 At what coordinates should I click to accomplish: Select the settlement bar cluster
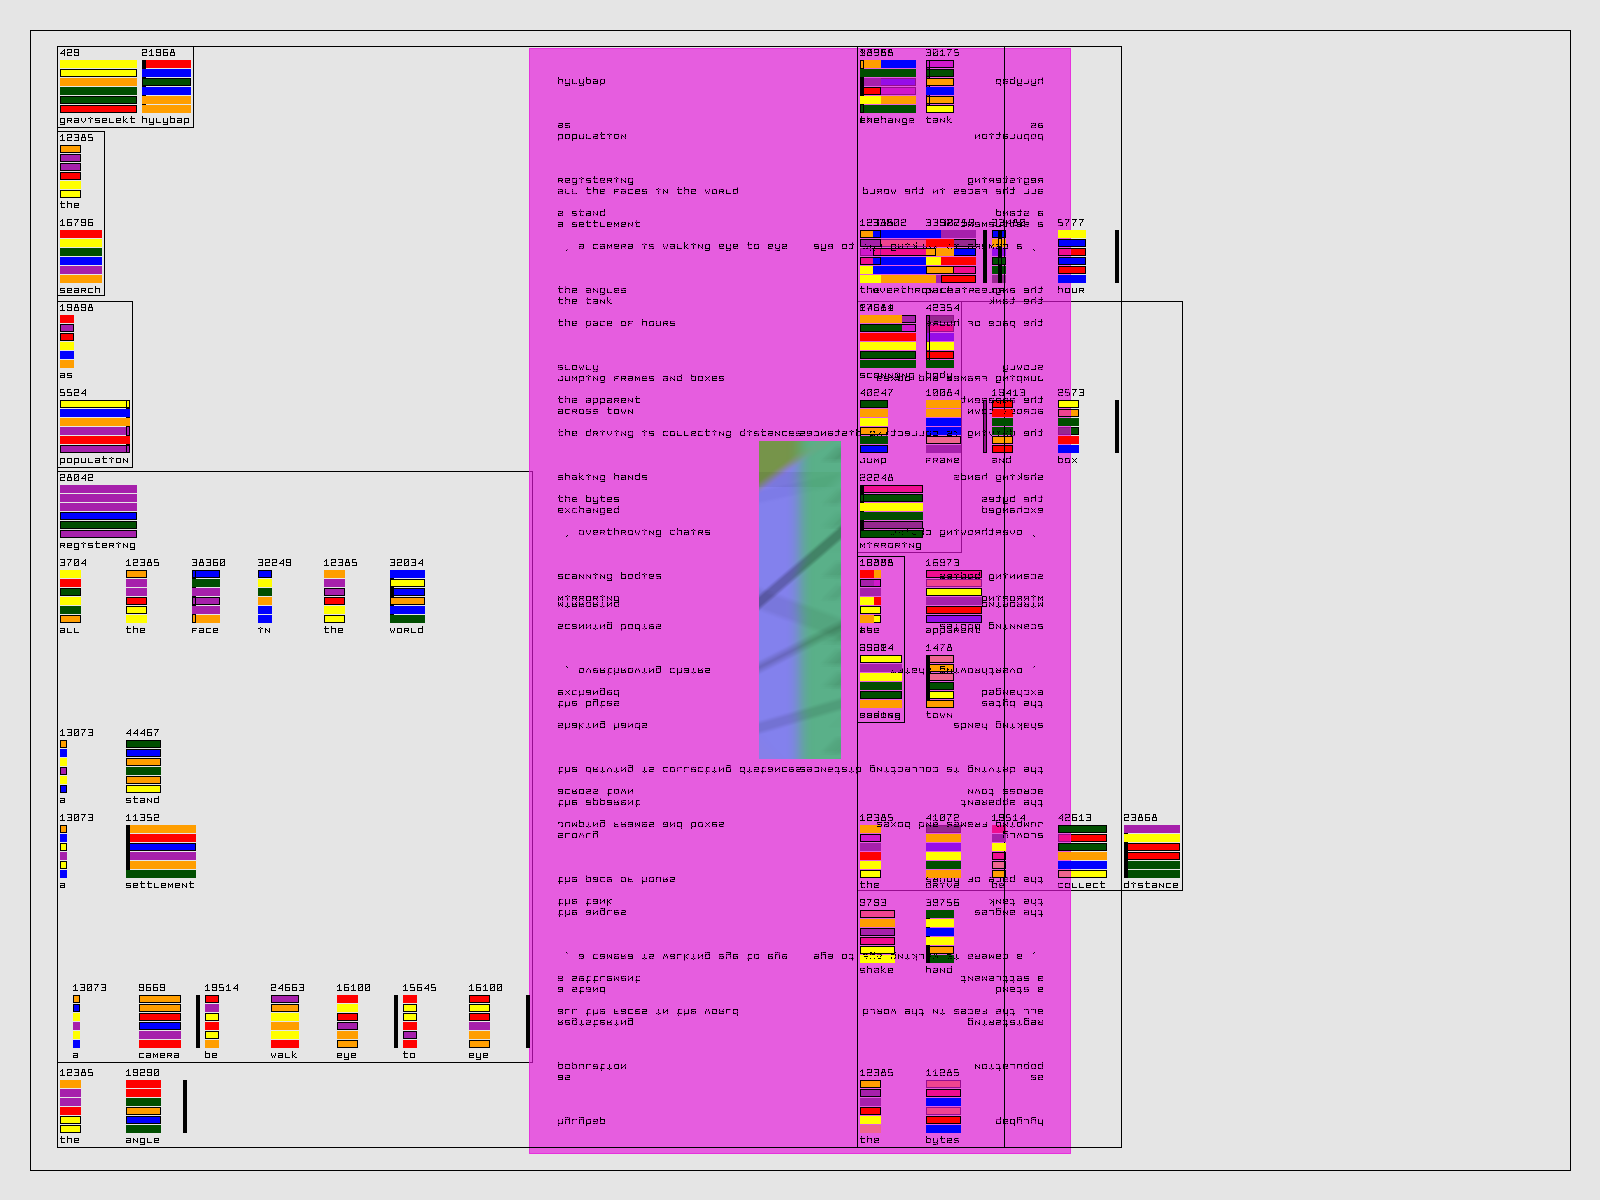[161, 851]
